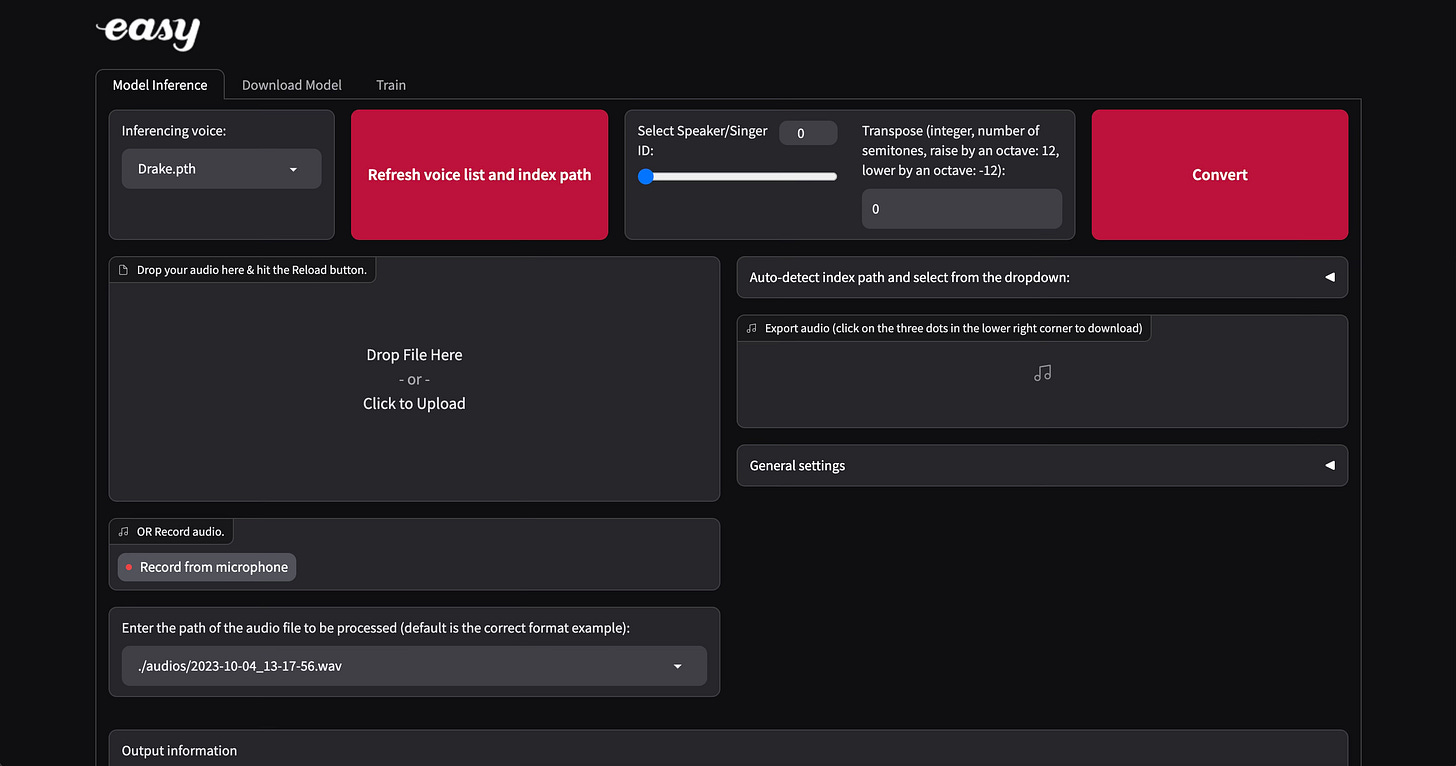Switch to the Train tab
This screenshot has width=1456, height=766.
(390, 85)
